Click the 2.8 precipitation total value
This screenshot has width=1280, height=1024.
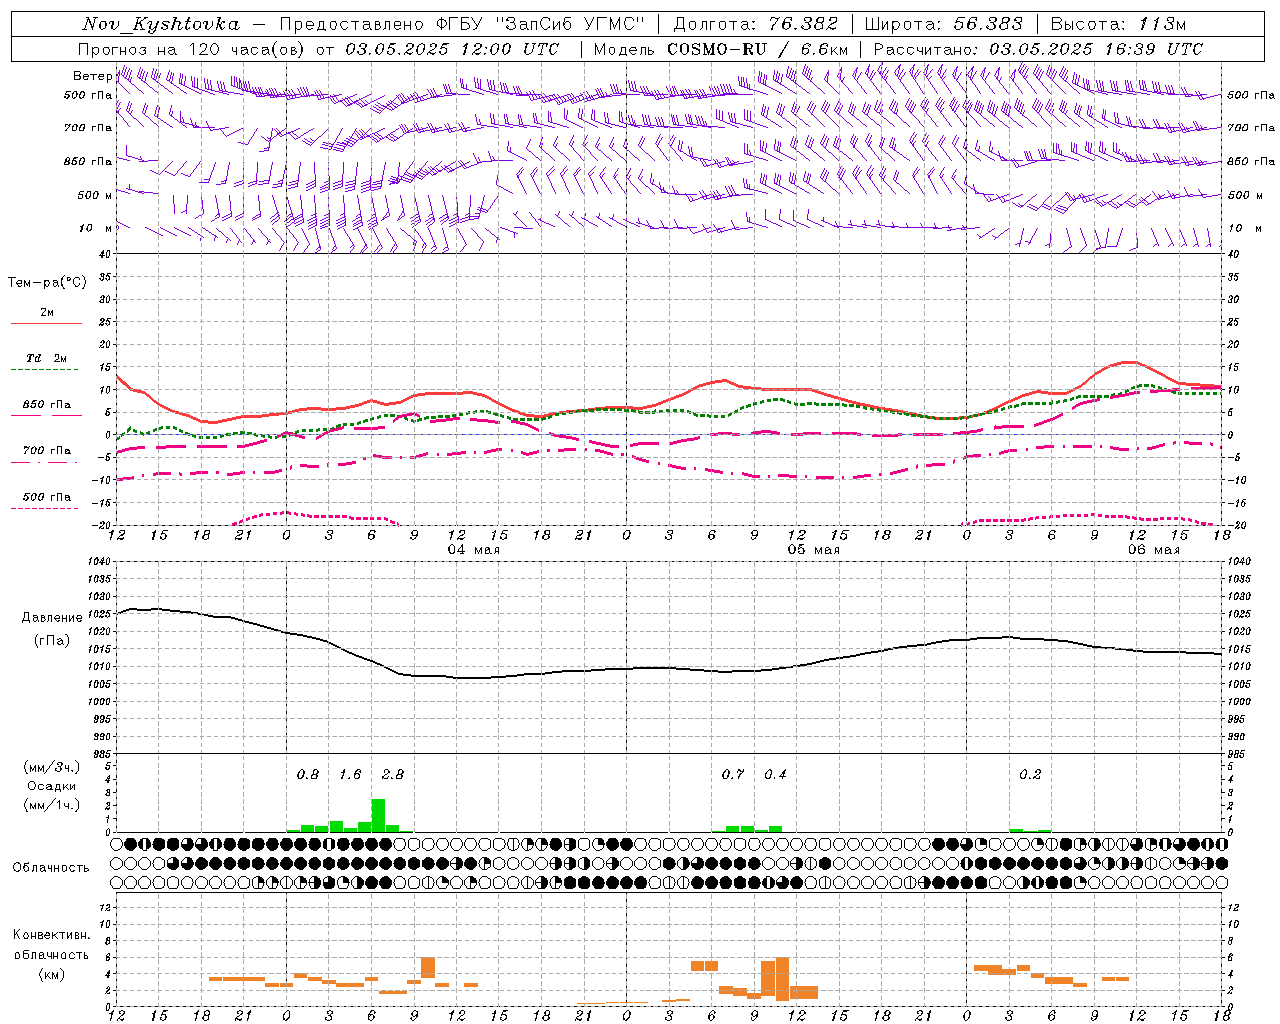point(393,774)
